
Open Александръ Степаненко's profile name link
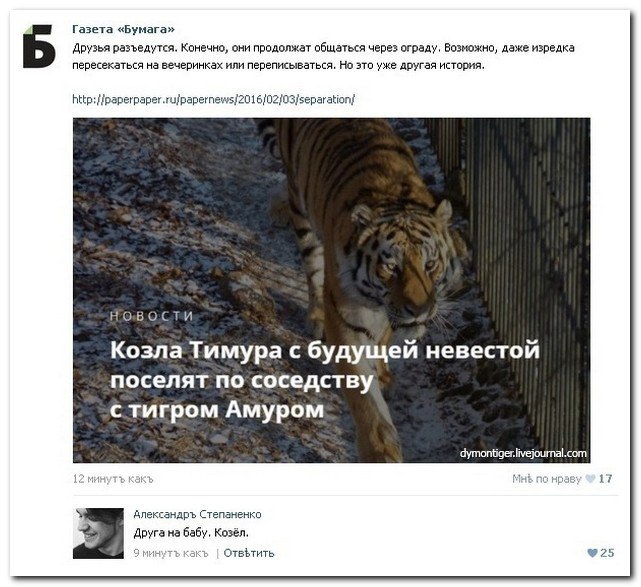197,514
